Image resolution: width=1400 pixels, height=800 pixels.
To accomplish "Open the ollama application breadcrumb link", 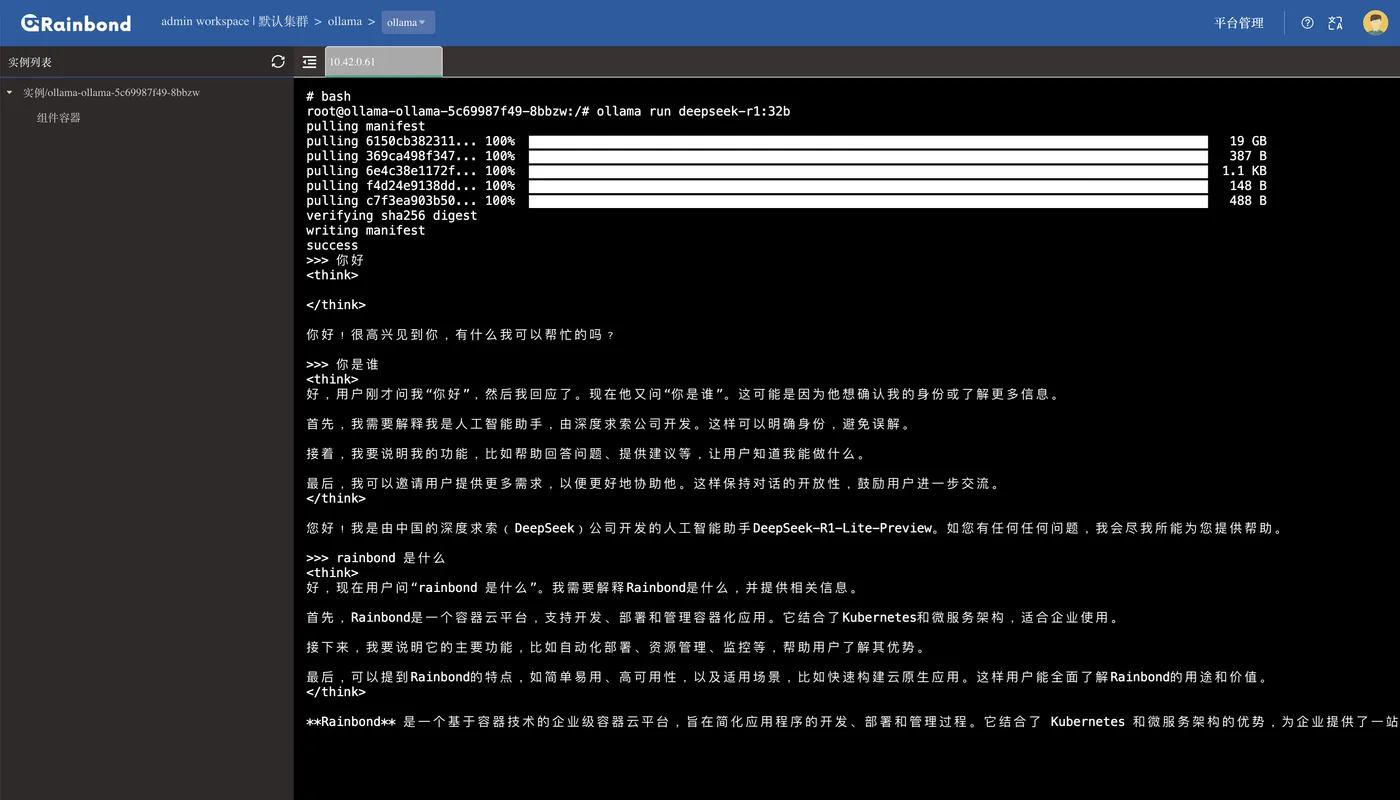I will click(345, 22).
